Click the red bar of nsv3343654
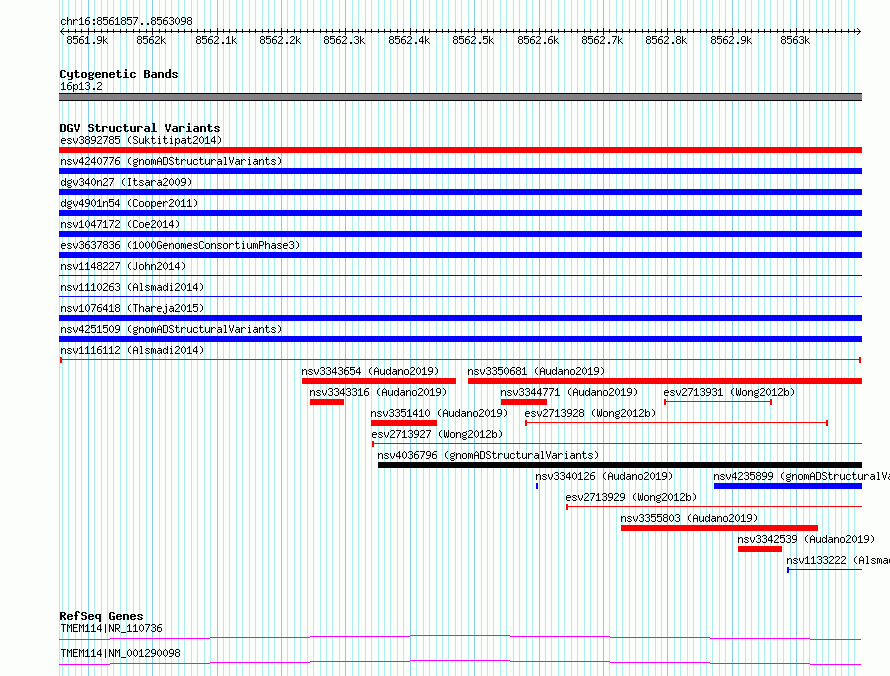The image size is (890, 676). click(x=379, y=381)
